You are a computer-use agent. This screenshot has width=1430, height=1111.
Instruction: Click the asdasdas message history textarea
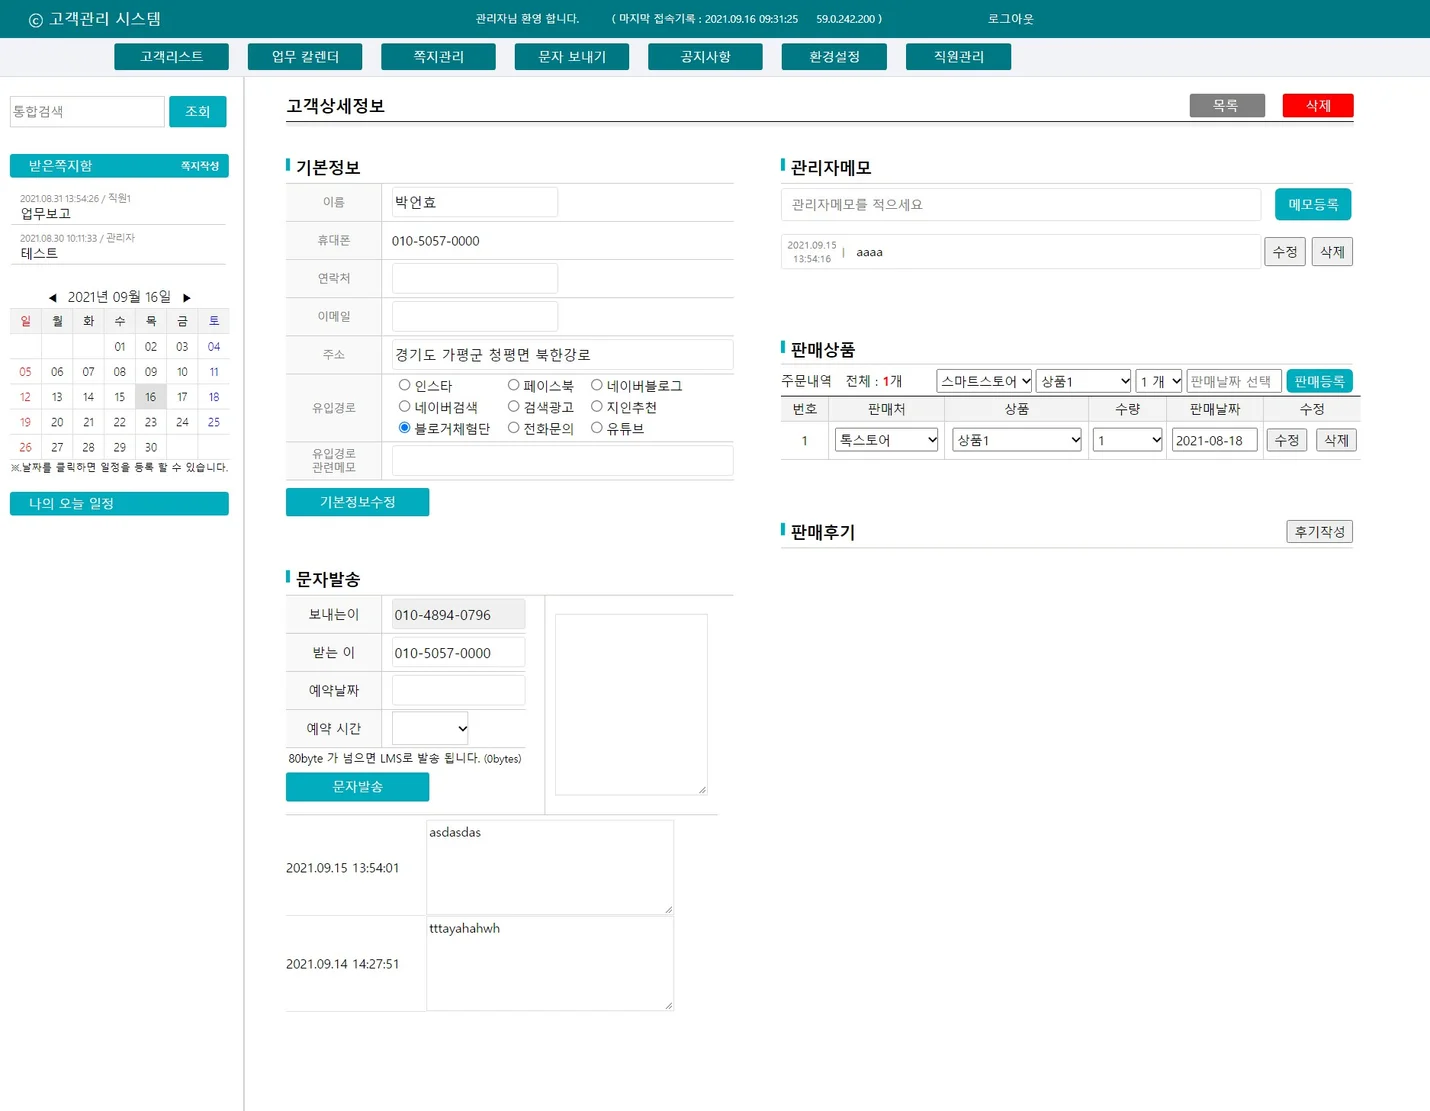pos(550,867)
